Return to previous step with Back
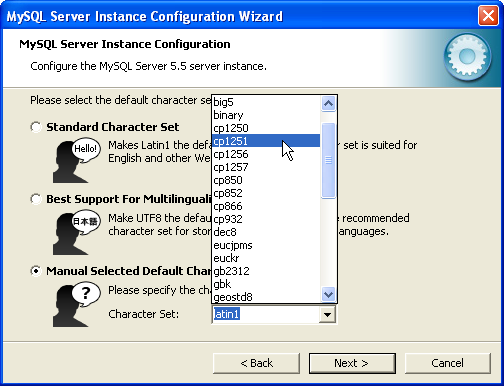 [256, 363]
